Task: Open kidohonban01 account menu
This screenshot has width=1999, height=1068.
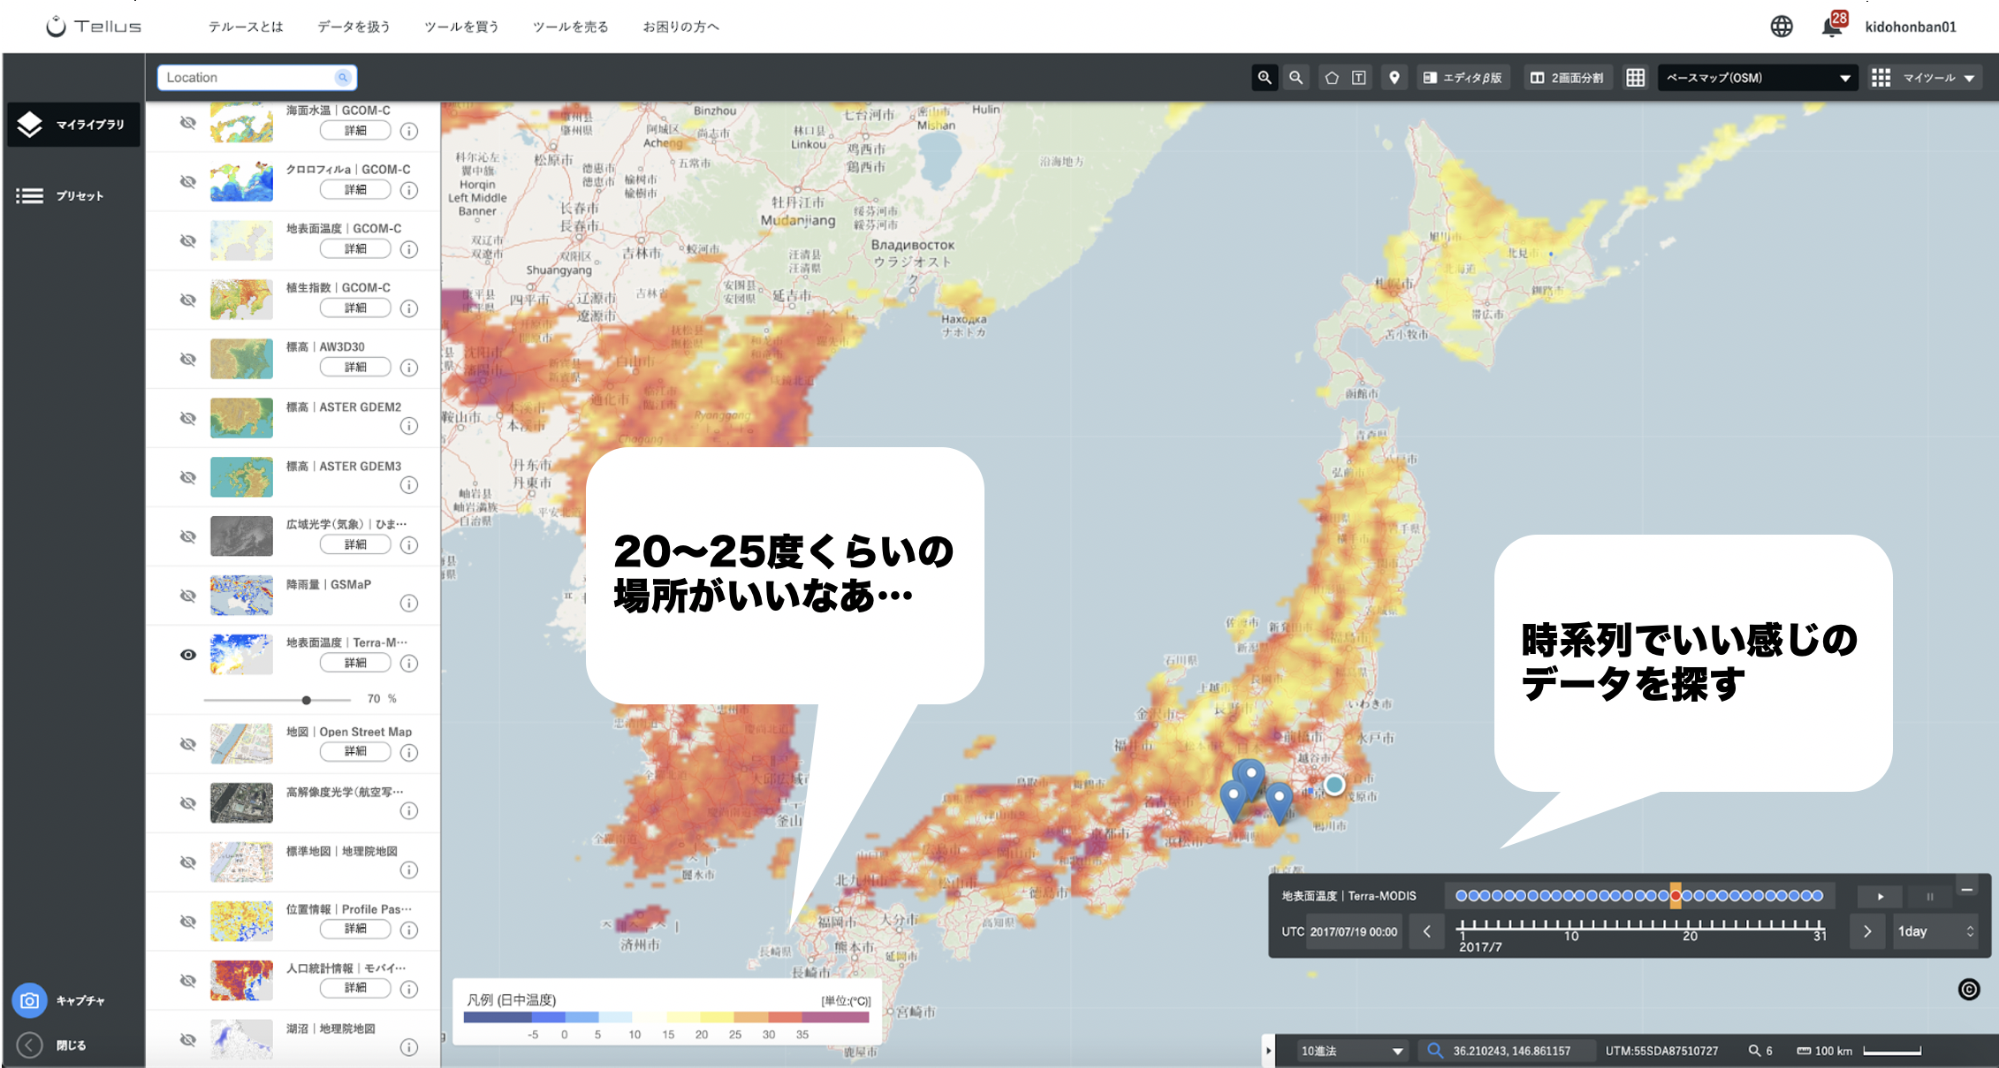Action: [x=1910, y=27]
